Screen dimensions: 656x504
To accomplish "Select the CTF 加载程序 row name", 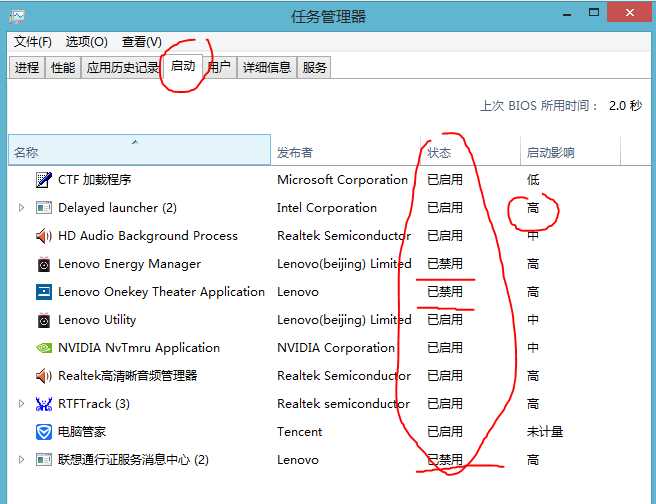I will pyautogui.click(x=95, y=180).
